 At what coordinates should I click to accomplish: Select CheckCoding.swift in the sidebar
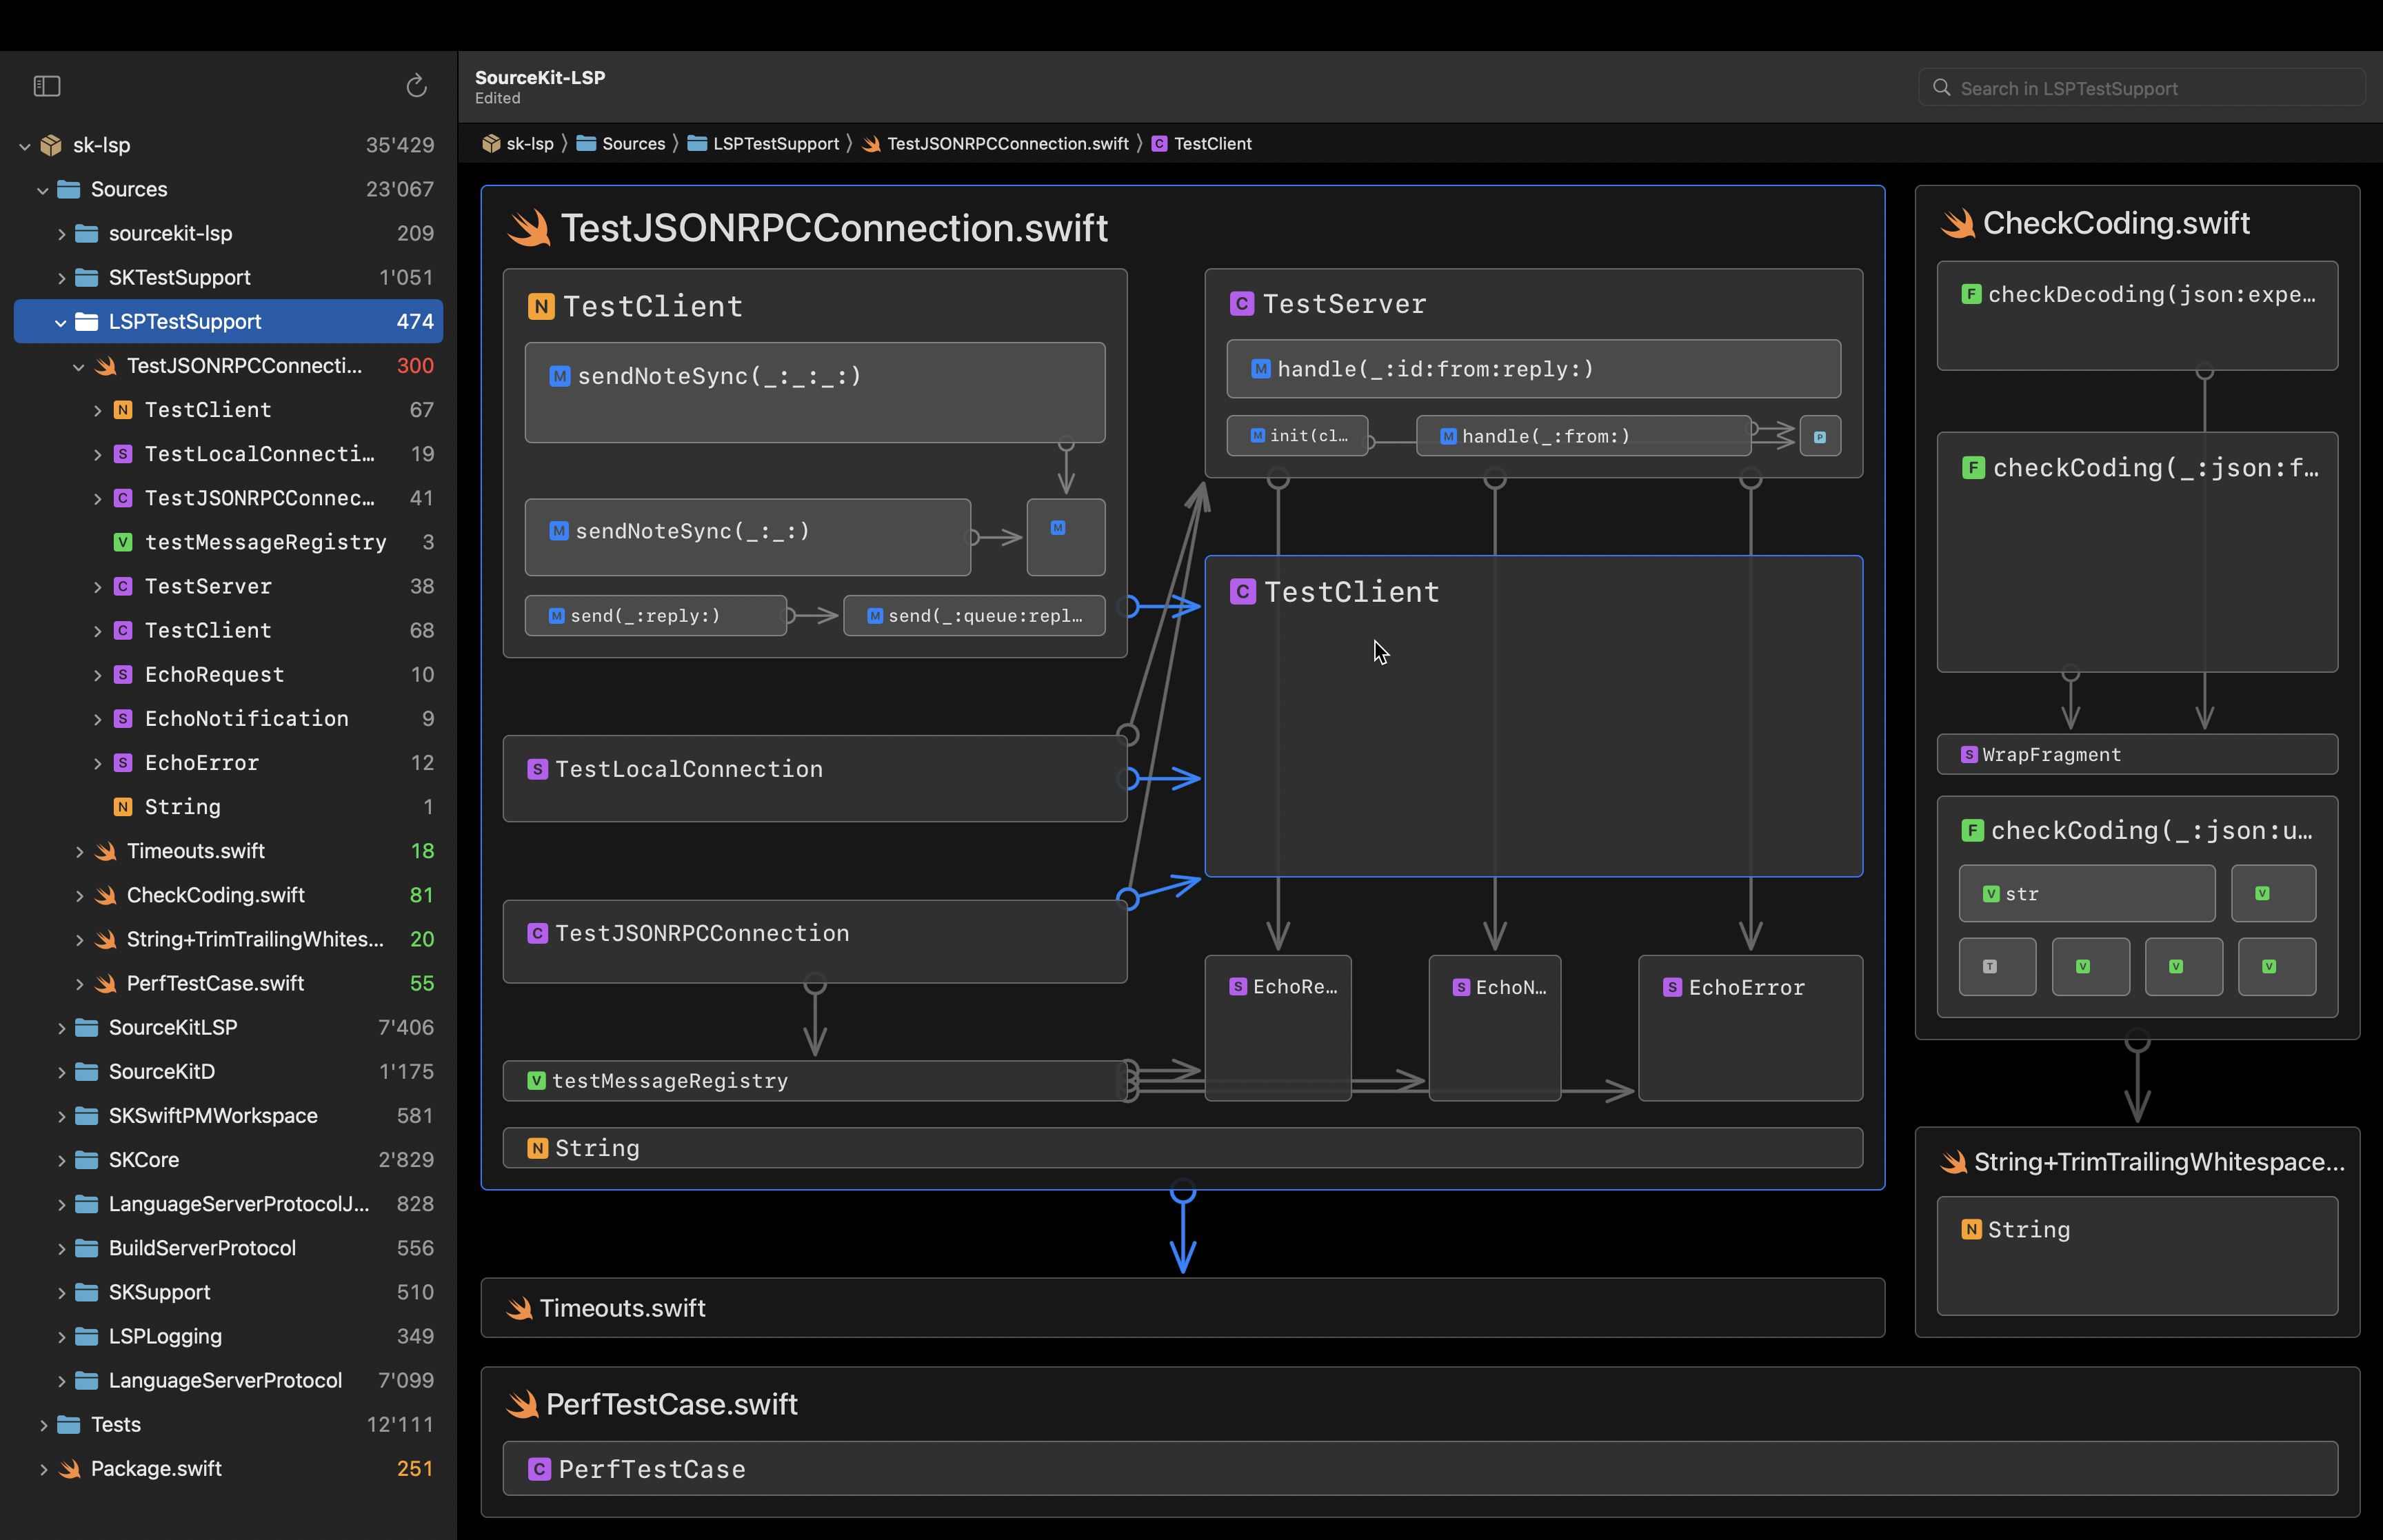click(228, 895)
